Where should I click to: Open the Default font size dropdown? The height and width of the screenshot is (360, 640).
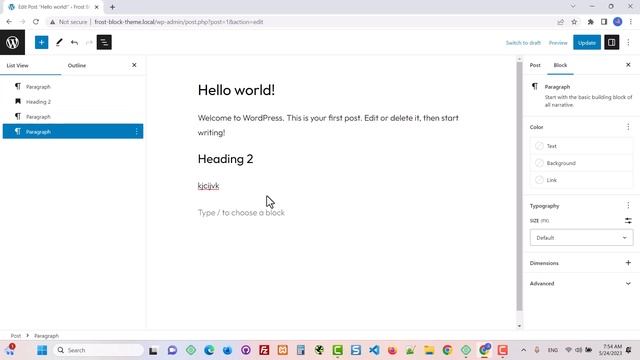click(581, 238)
